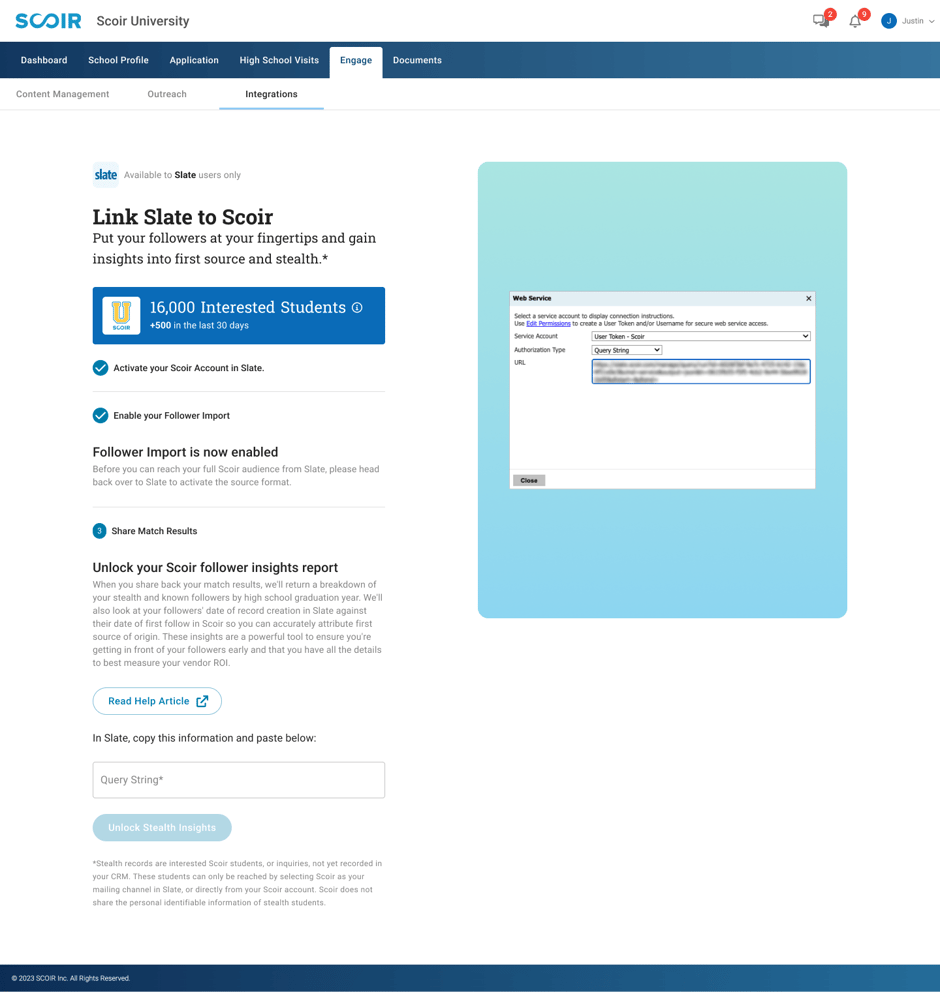This screenshot has height=992, width=940.
Task: Click the blurred URL text box
Action: pyautogui.click(x=701, y=371)
